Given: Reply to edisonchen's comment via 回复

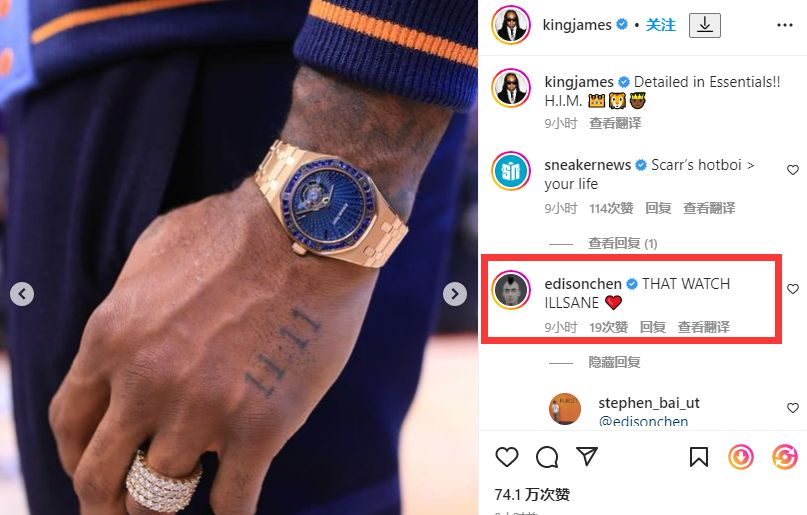Looking at the screenshot, I should point(652,327).
